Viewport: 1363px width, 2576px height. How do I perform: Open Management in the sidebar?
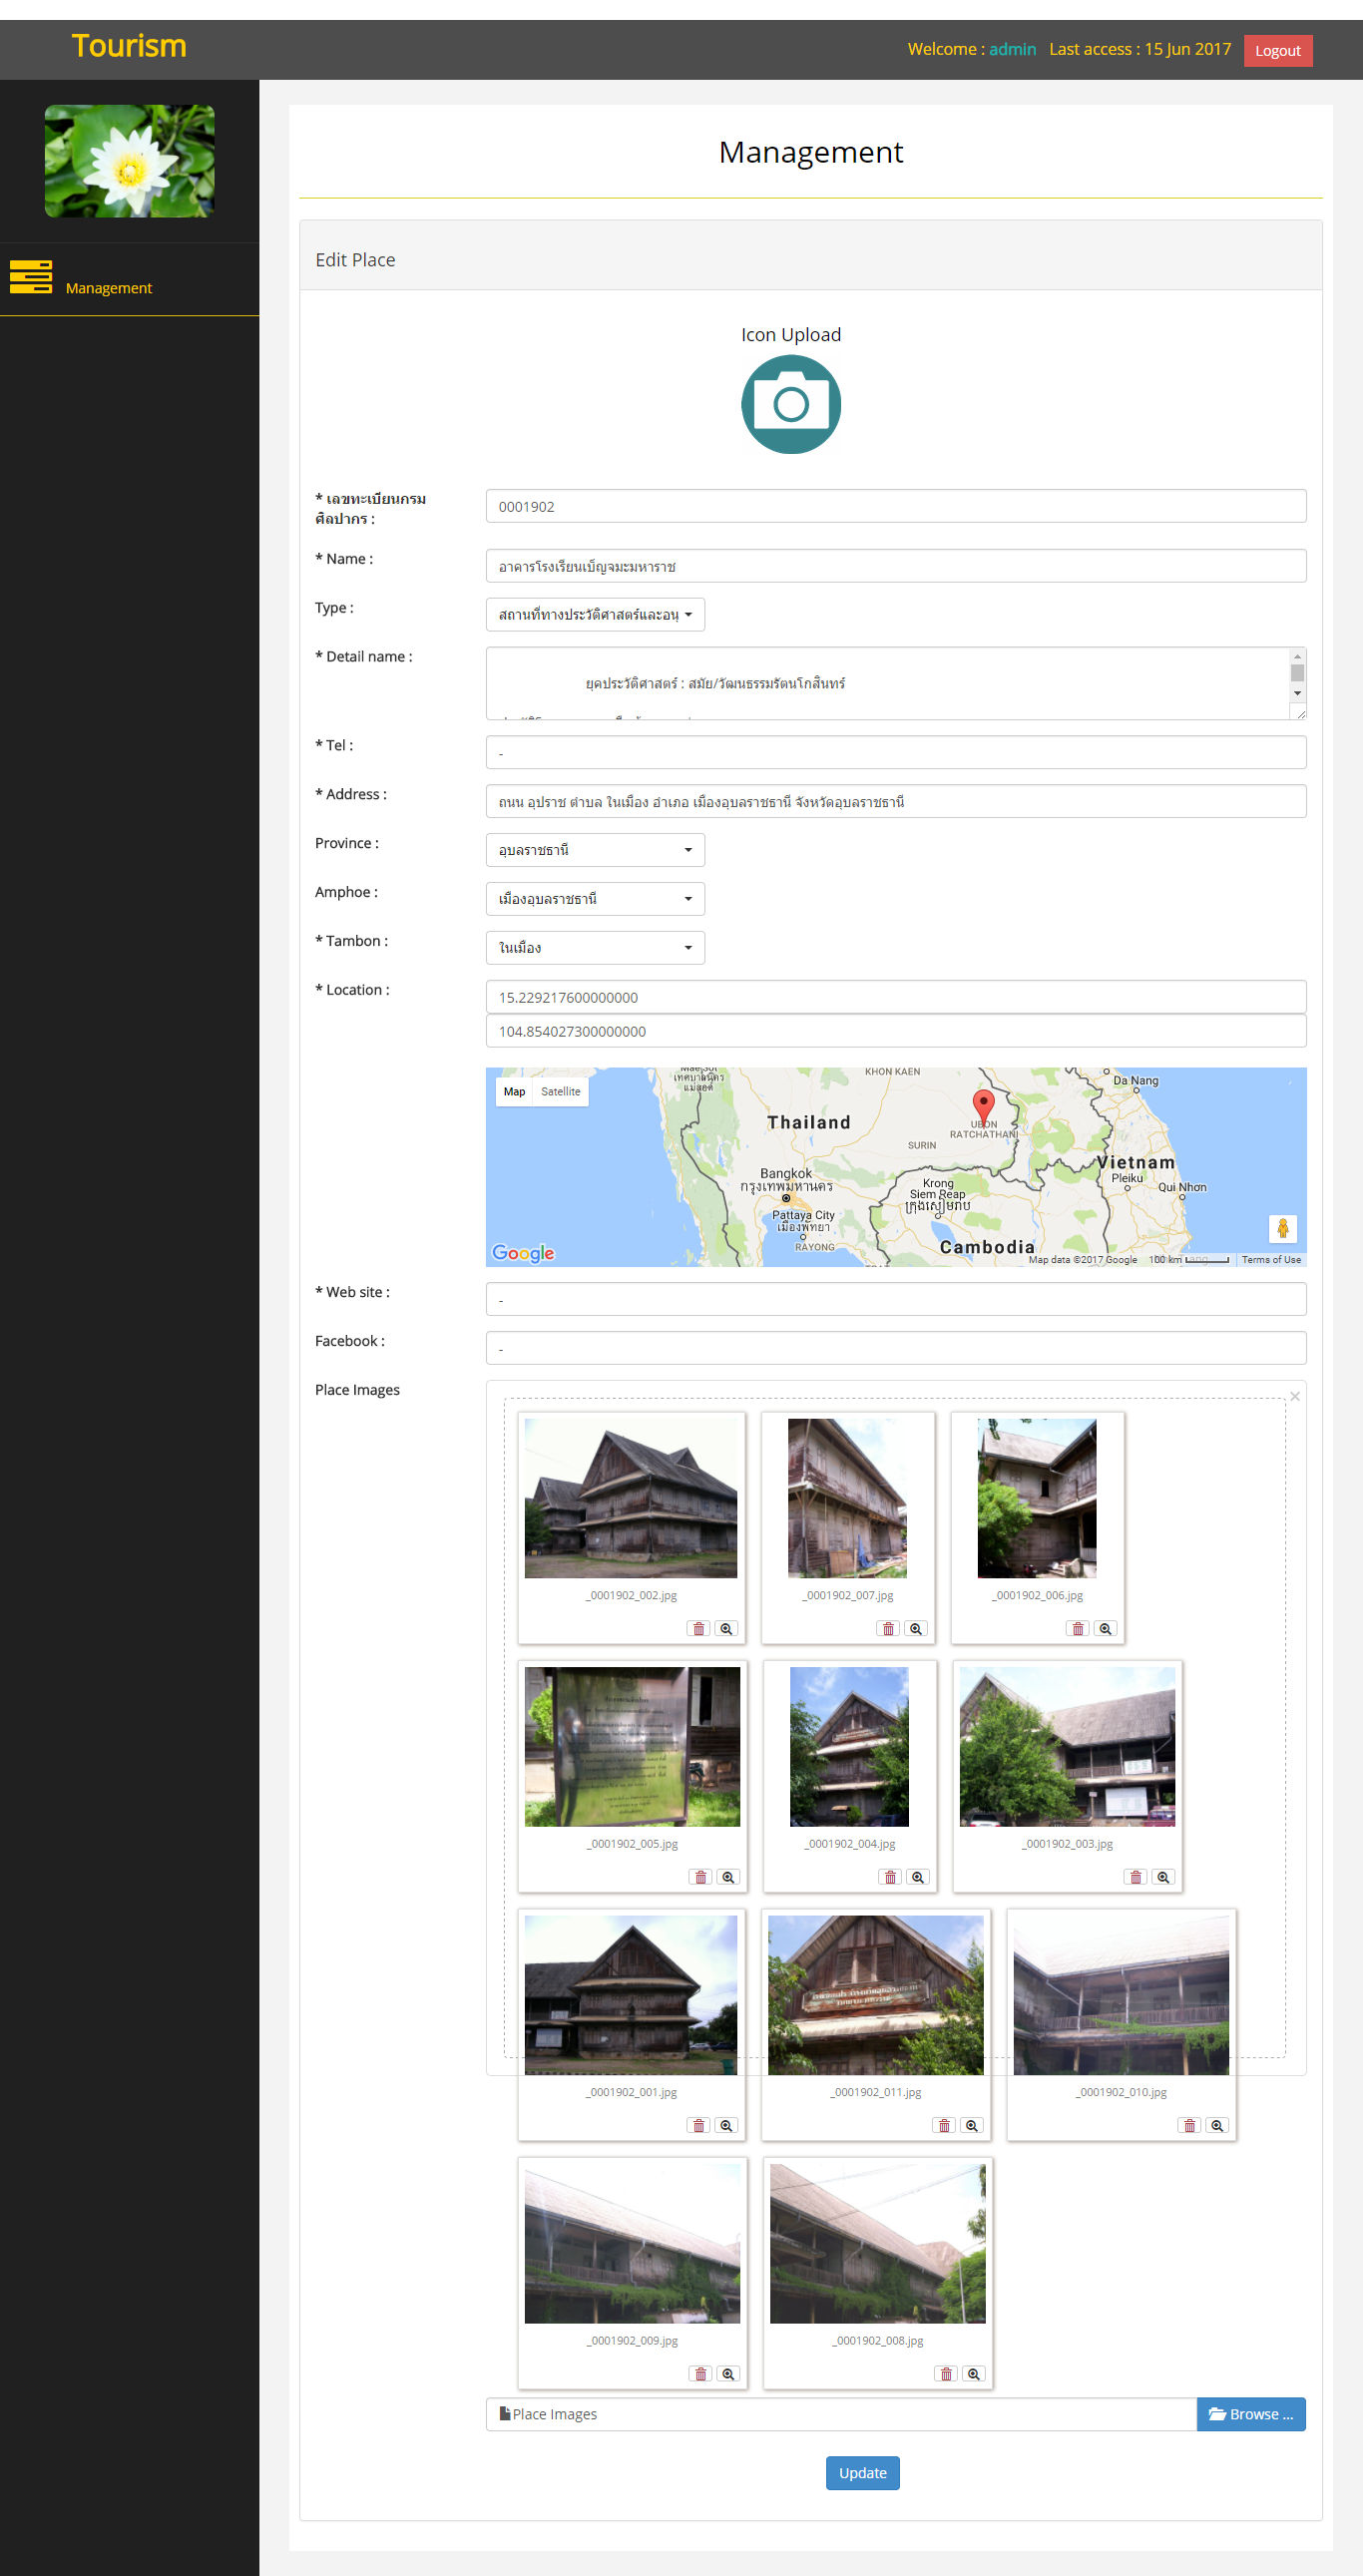point(108,288)
